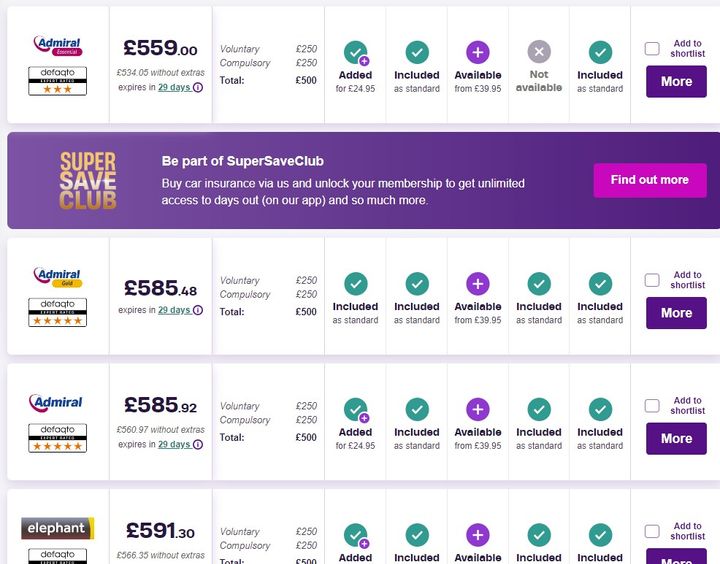This screenshot has width=720, height=564.
Task: Click the info icon beside £585.92 expiry
Action: pos(198,445)
